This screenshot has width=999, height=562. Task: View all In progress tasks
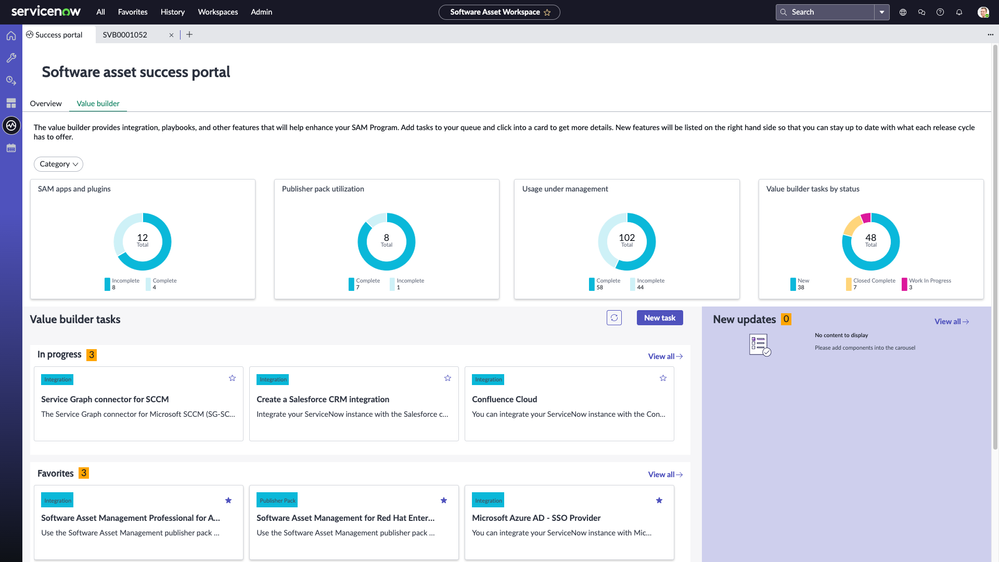[665, 356]
